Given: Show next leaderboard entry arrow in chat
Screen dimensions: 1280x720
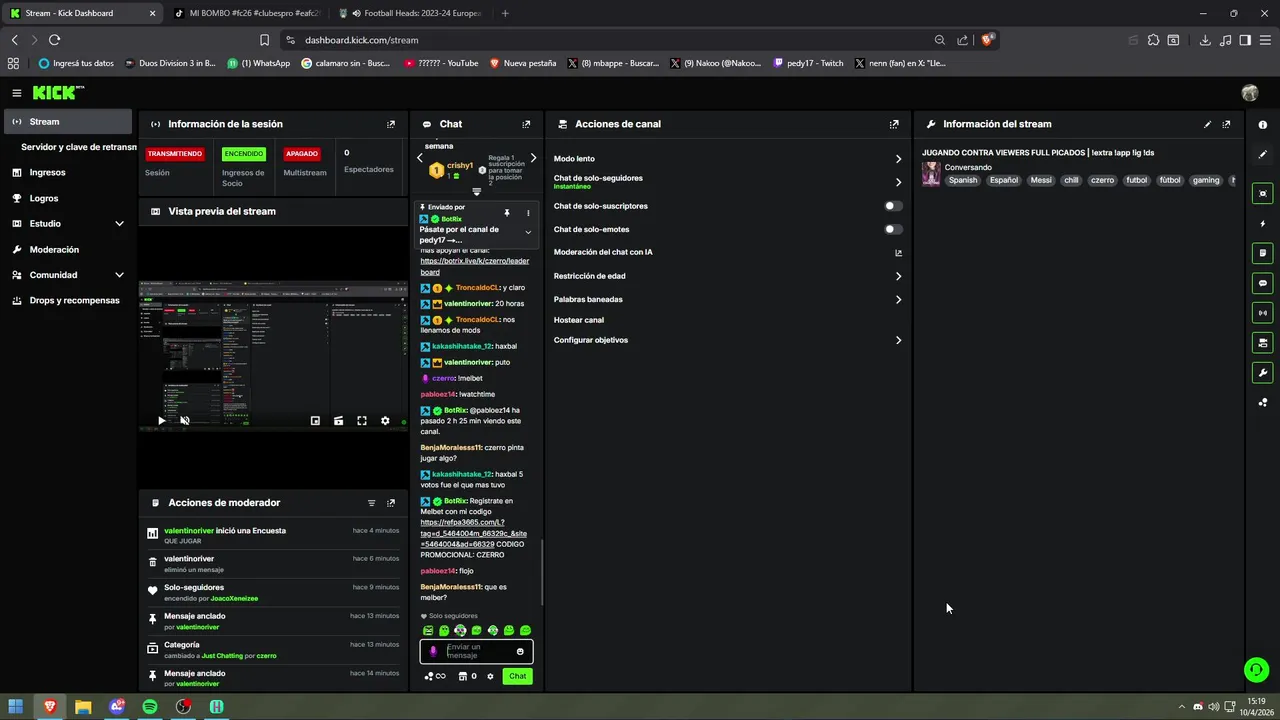Looking at the screenshot, I should pyautogui.click(x=533, y=158).
